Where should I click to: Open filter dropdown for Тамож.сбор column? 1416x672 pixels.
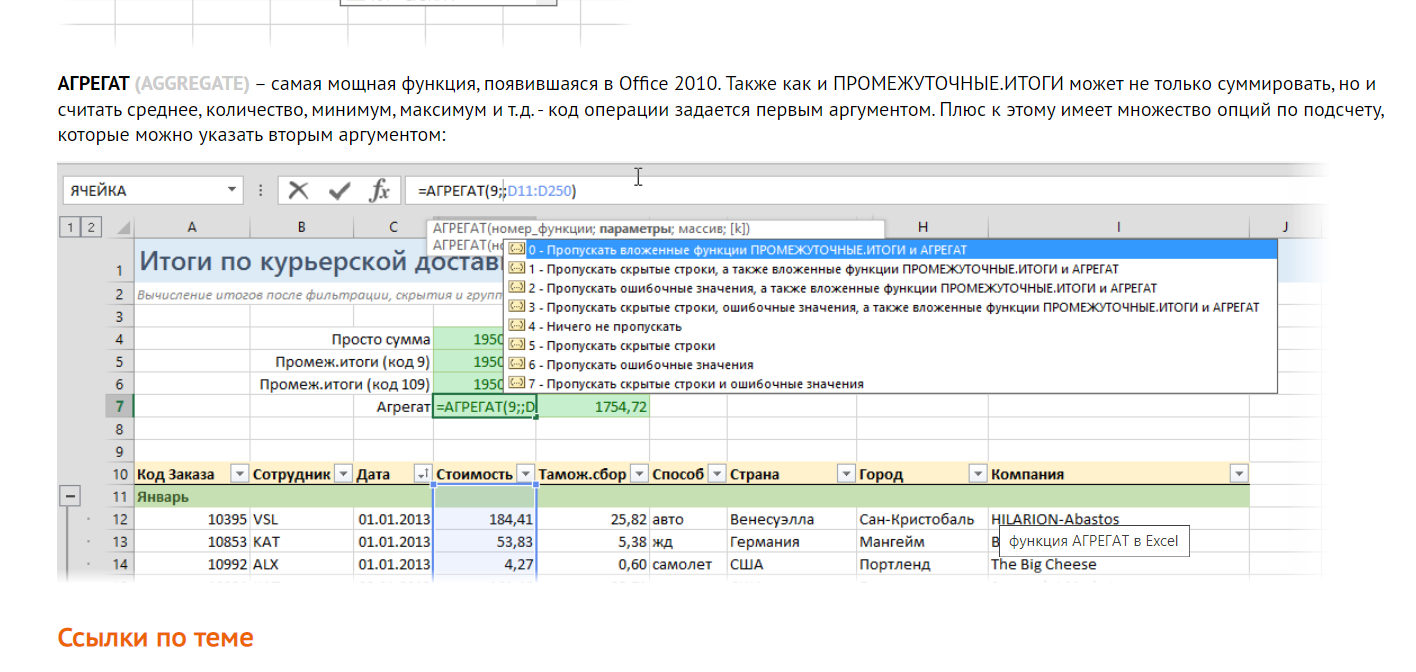639,474
